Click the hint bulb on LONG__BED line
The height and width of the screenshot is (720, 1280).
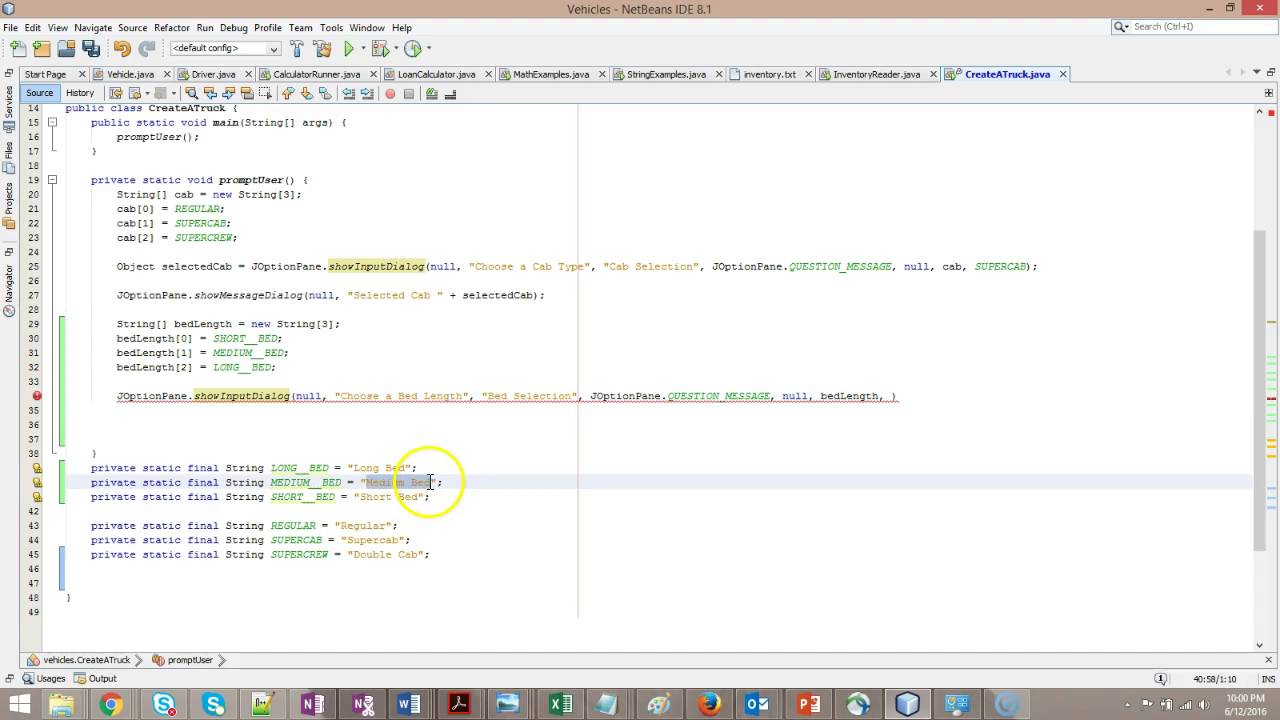[x=37, y=468]
